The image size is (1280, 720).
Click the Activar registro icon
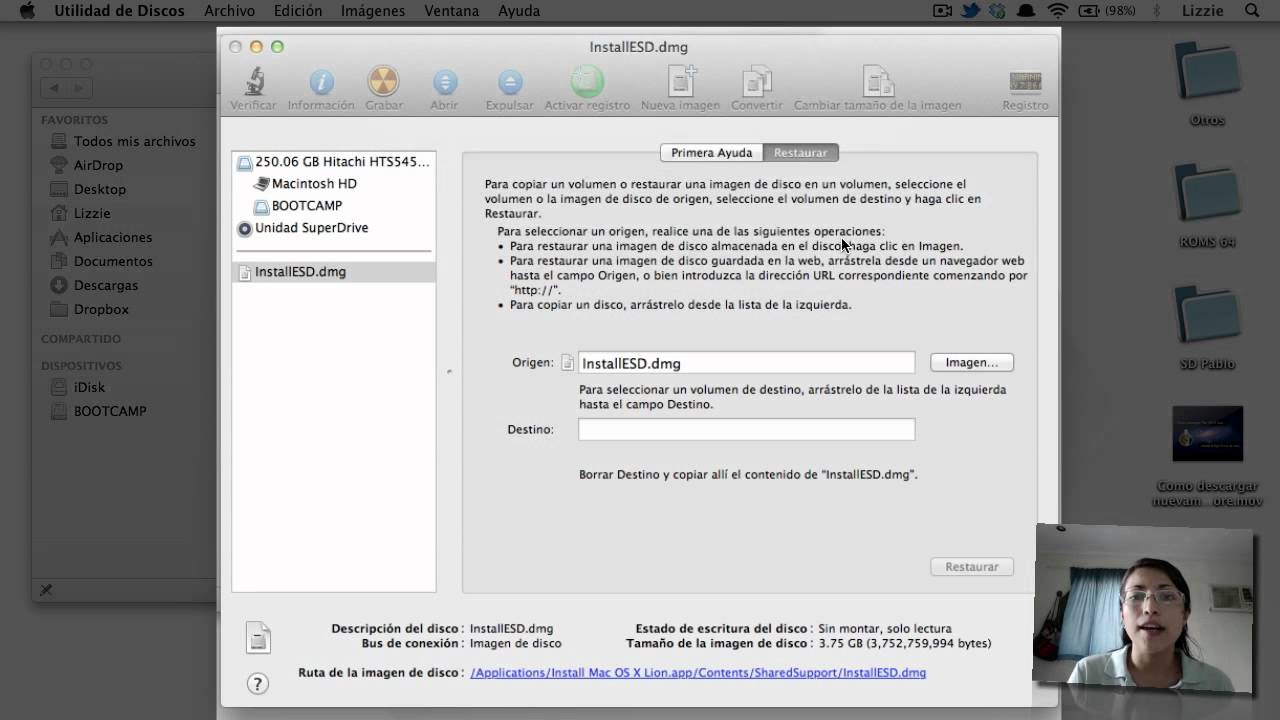pos(587,82)
